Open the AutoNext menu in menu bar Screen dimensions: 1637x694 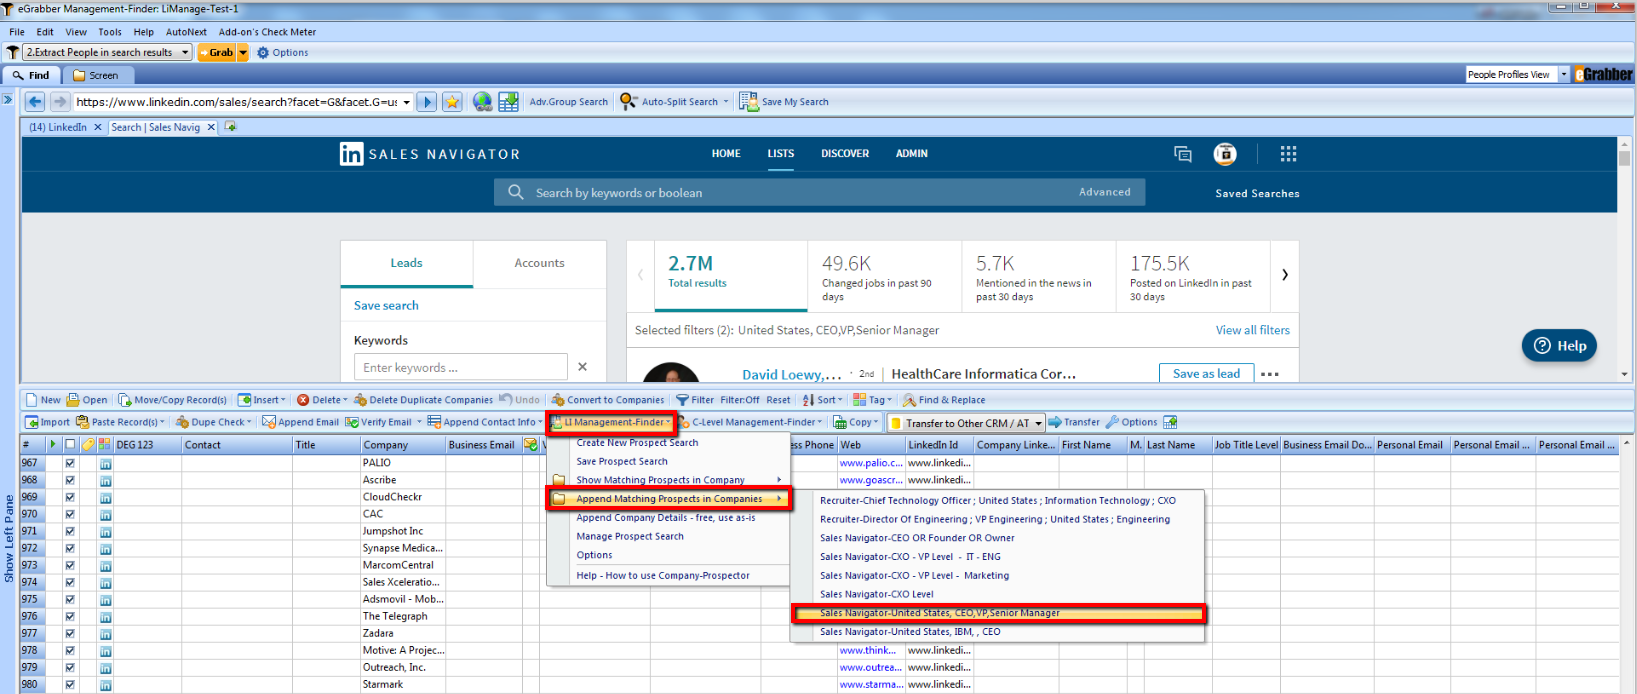[186, 32]
